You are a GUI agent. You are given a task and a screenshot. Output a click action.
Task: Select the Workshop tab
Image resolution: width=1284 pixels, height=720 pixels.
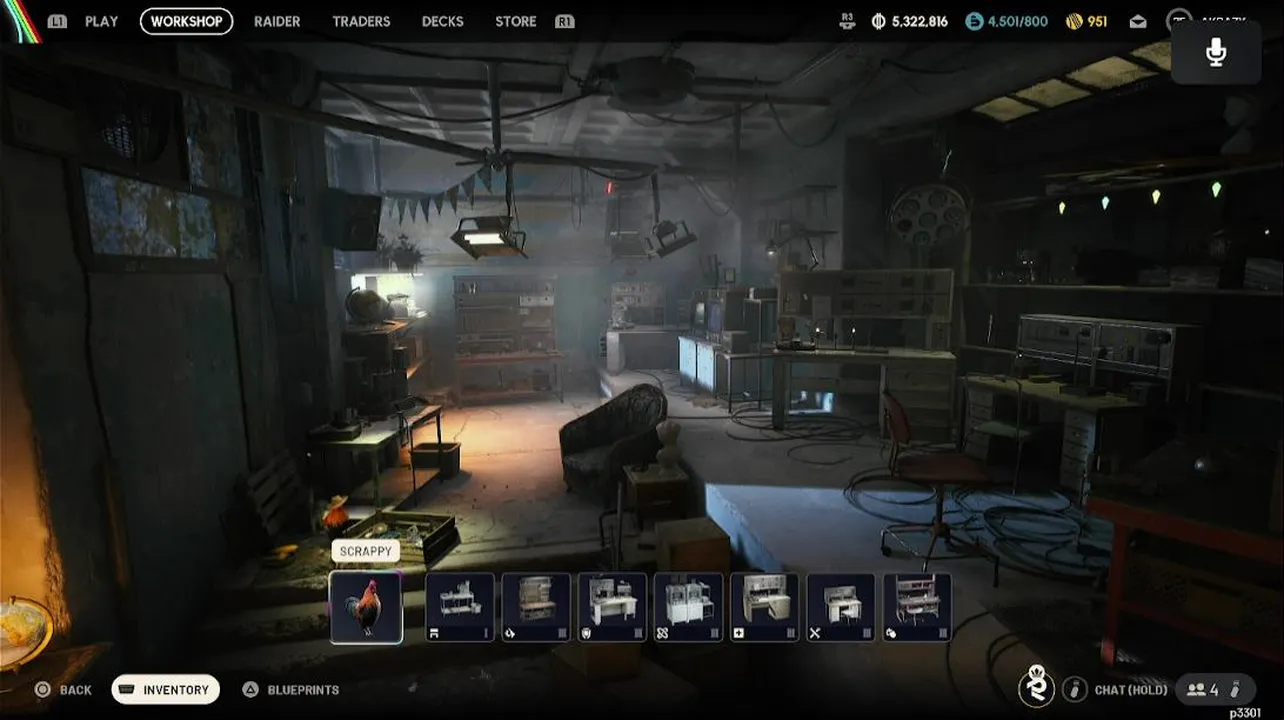[186, 21]
